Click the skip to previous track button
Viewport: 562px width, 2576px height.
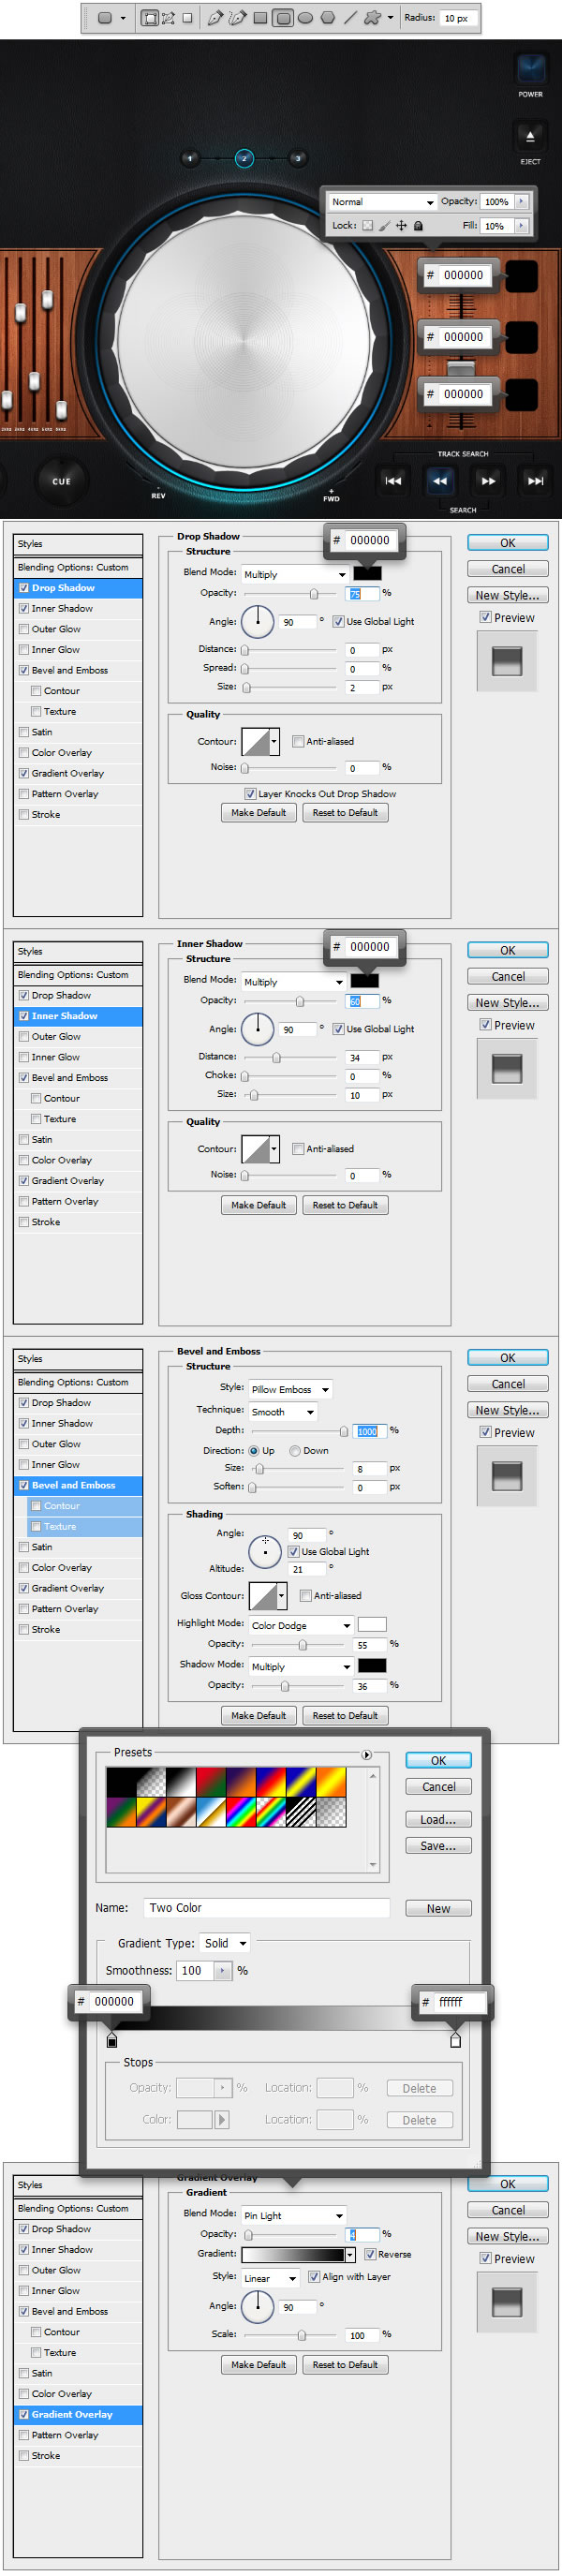(393, 481)
